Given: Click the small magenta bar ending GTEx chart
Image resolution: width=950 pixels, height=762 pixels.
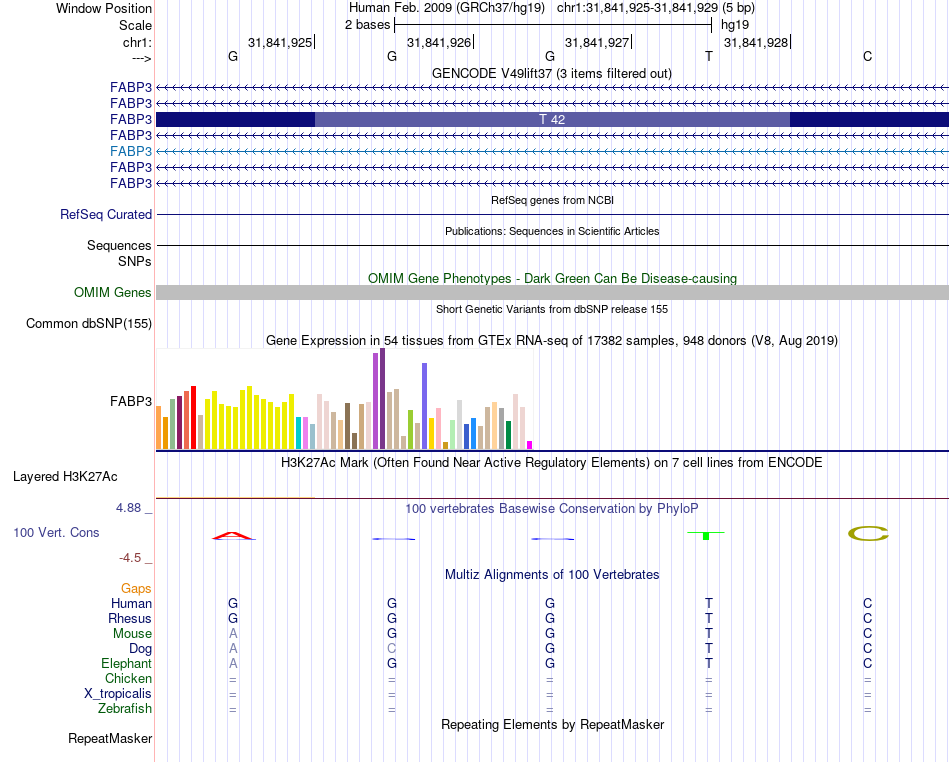Looking at the screenshot, I should tap(530, 445).
